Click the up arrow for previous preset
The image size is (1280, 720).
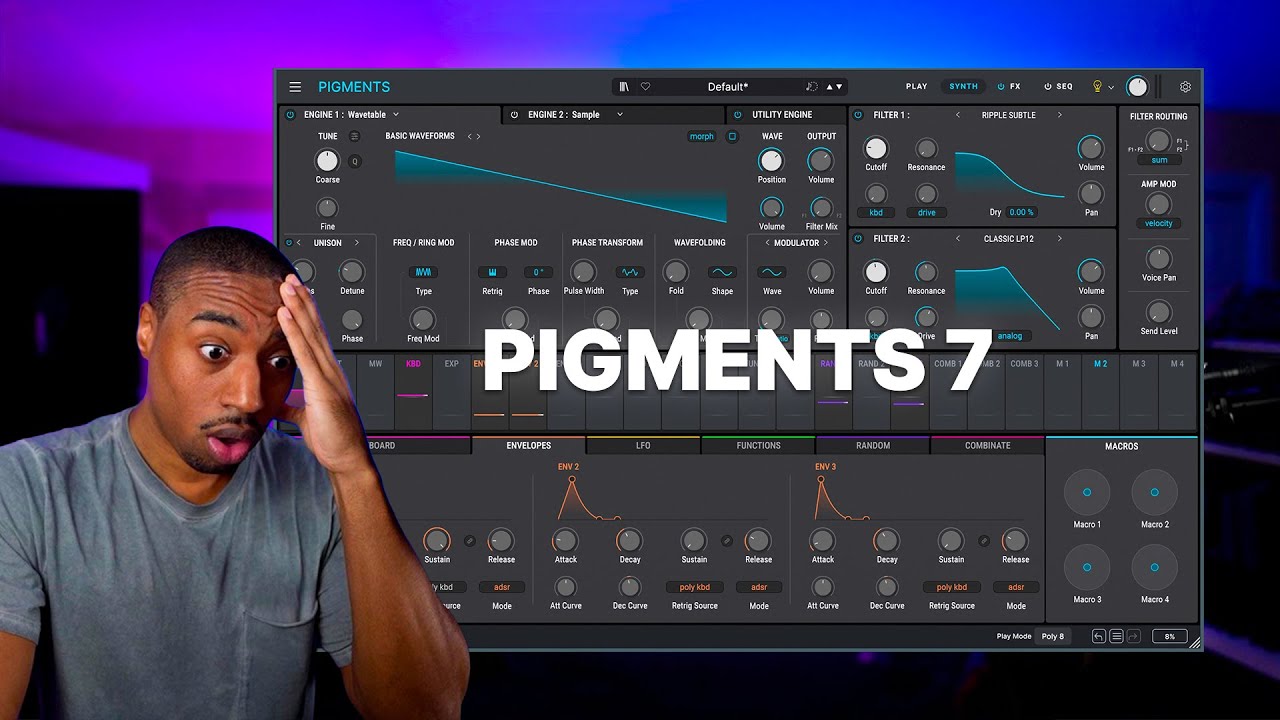828,87
